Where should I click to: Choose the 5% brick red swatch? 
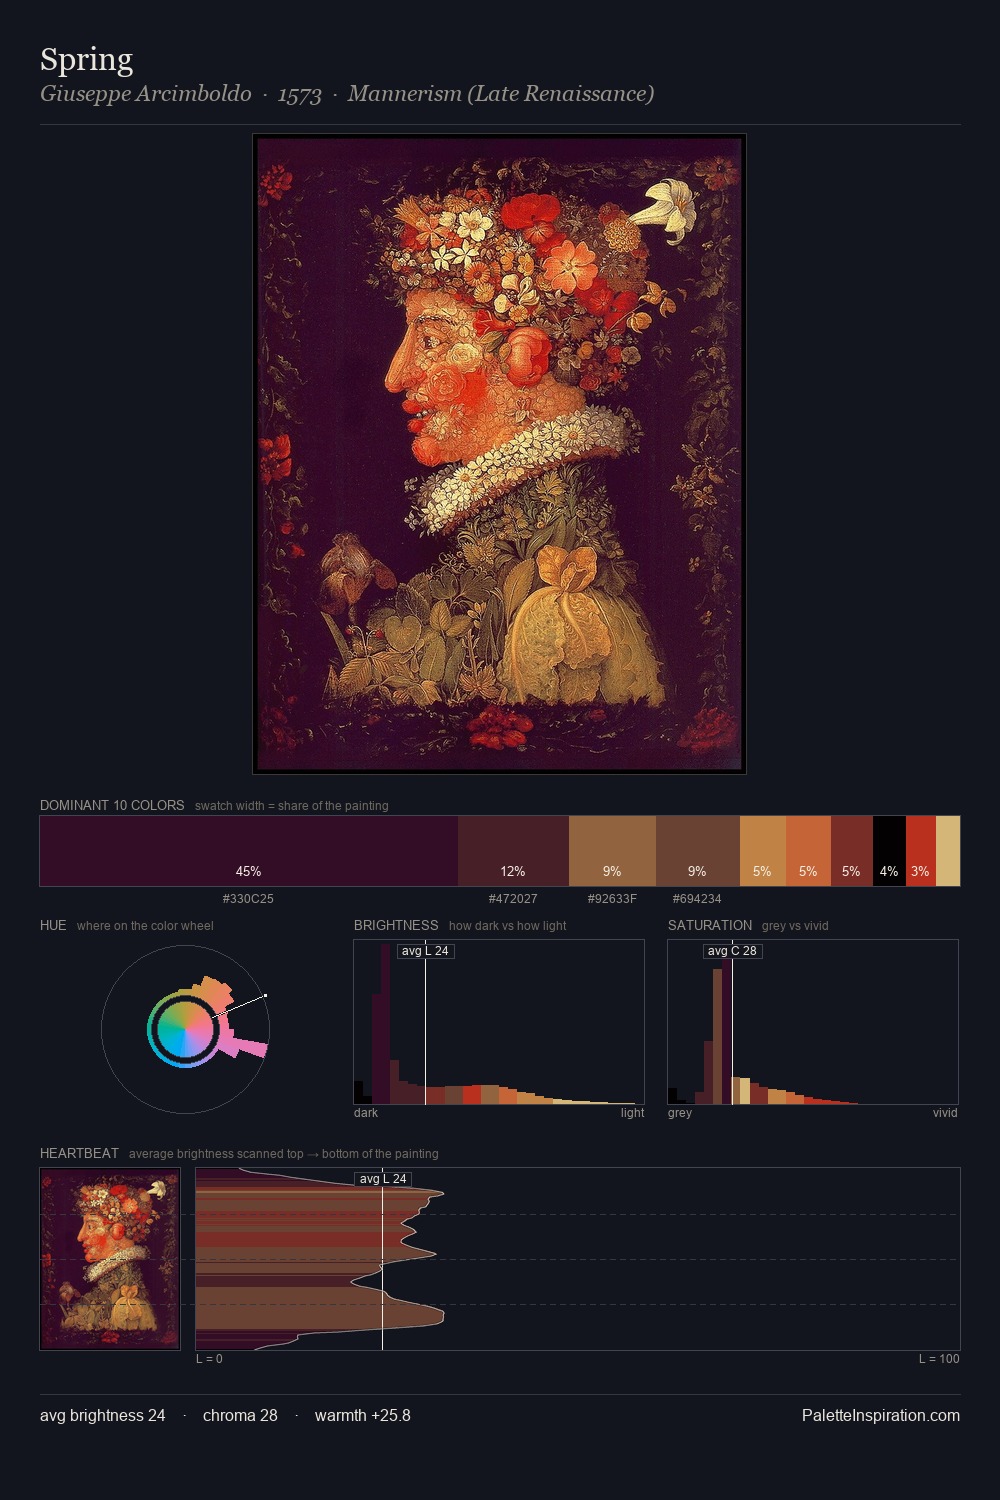(852, 851)
